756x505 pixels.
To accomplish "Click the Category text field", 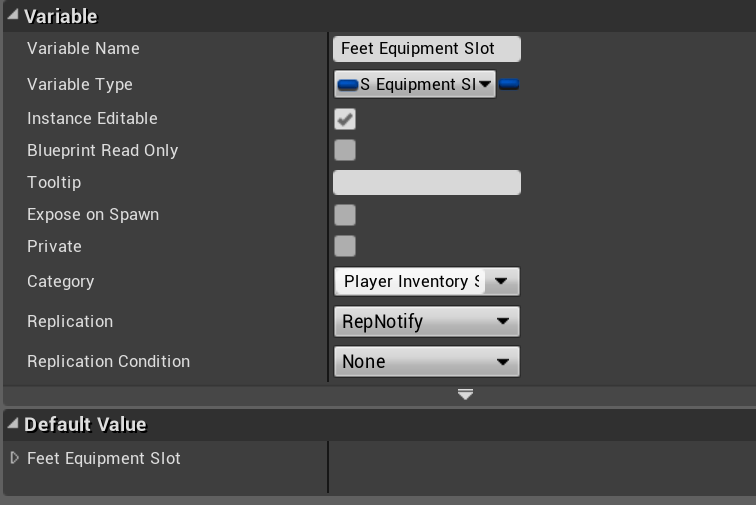I will [408, 282].
